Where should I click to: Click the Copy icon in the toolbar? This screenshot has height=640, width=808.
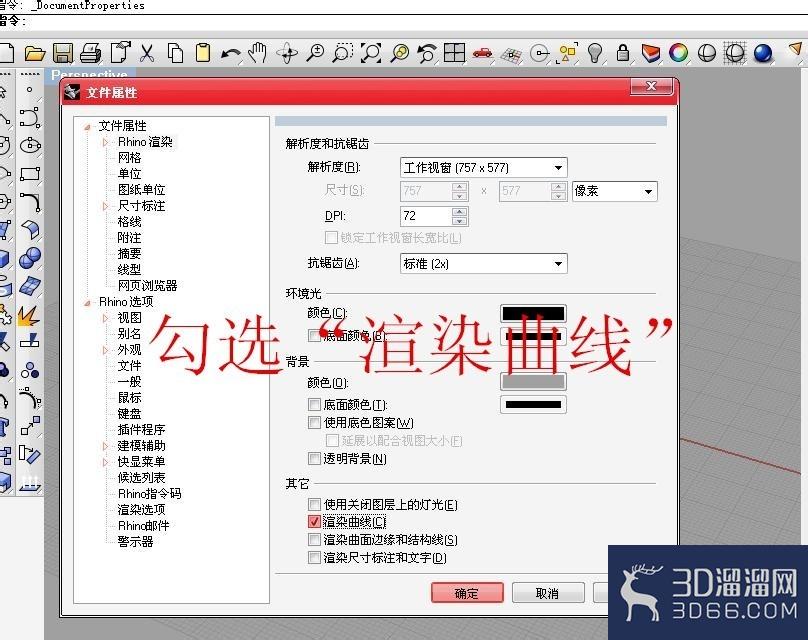(176, 53)
